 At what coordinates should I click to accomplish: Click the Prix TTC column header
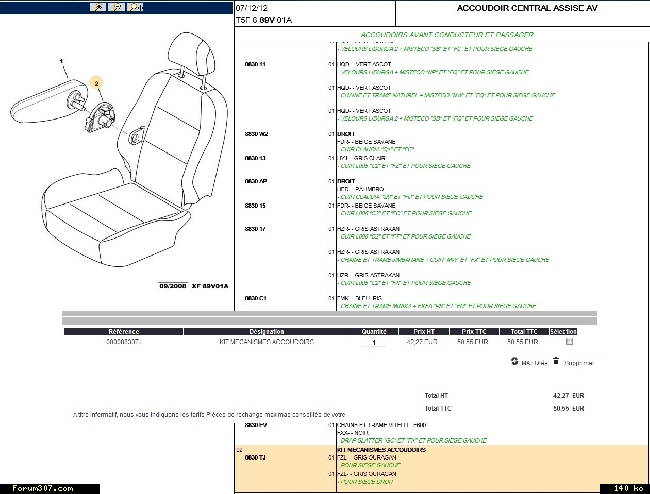click(x=474, y=332)
